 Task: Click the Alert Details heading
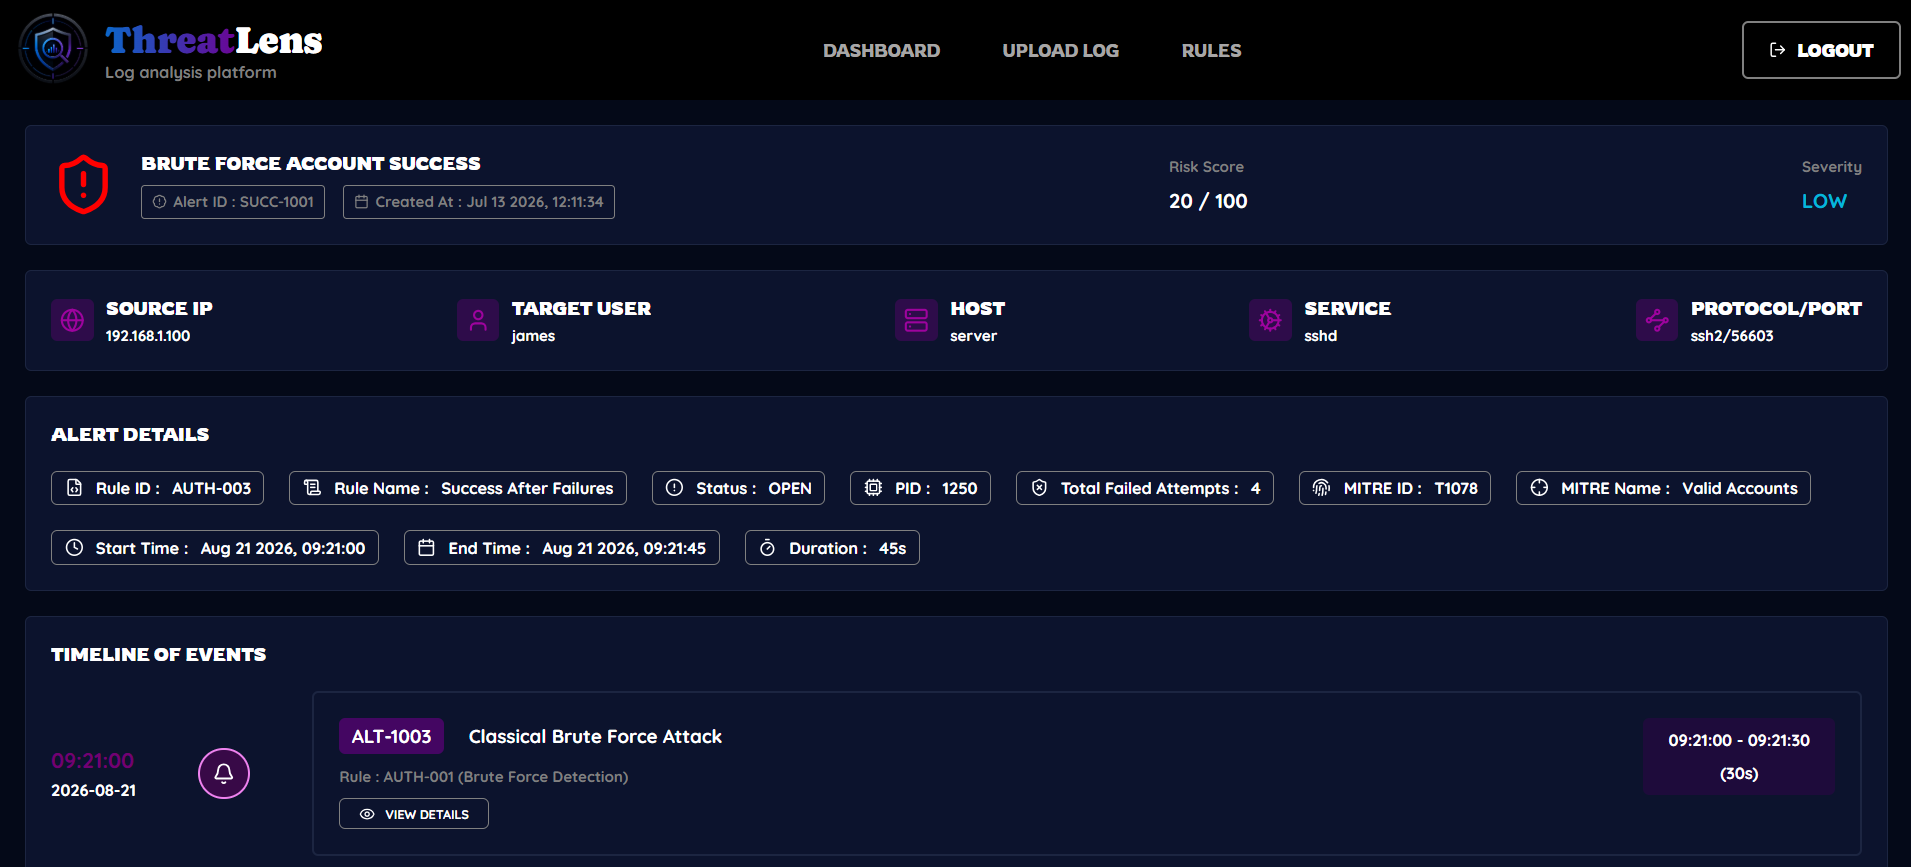coord(130,434)
